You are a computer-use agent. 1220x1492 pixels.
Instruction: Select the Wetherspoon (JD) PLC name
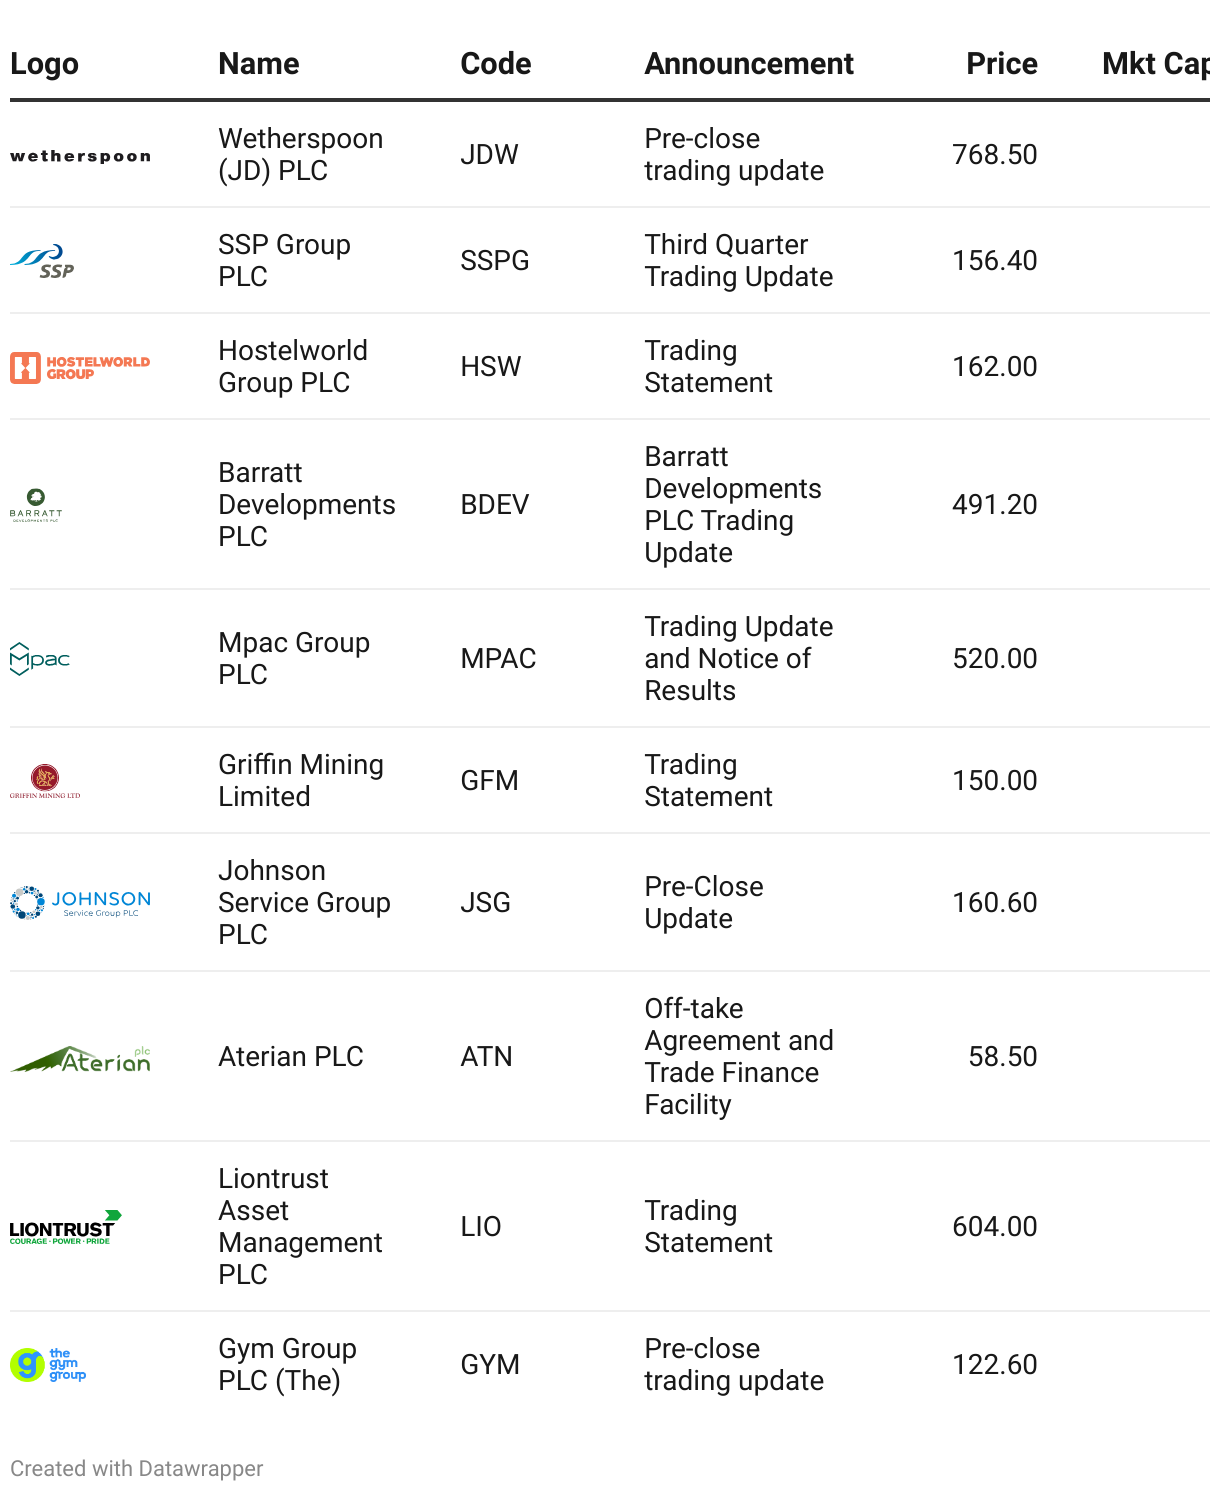point(300,155)
